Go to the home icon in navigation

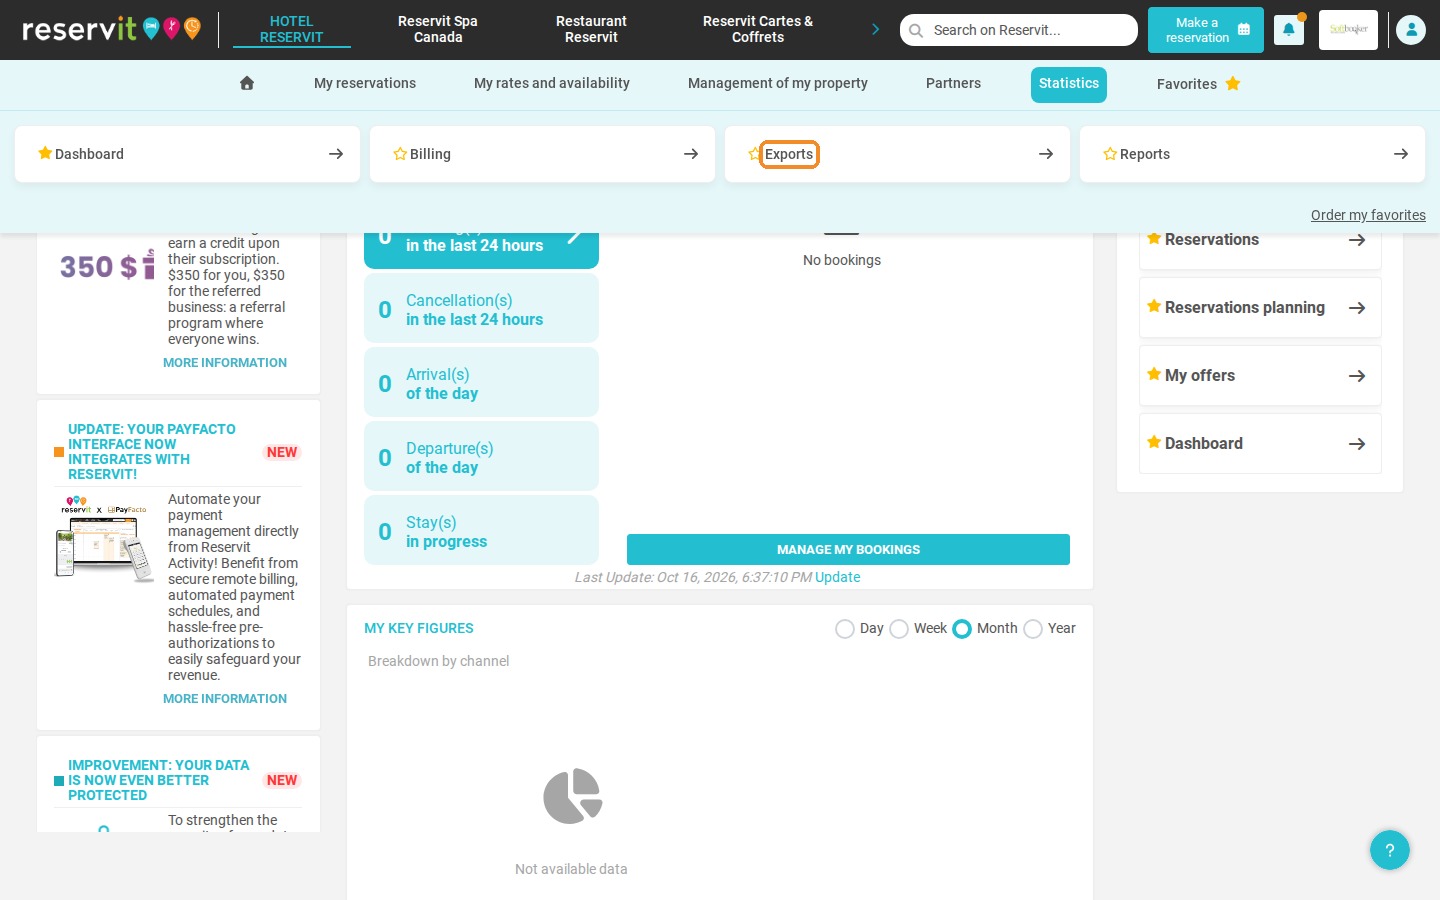(247, 83)
